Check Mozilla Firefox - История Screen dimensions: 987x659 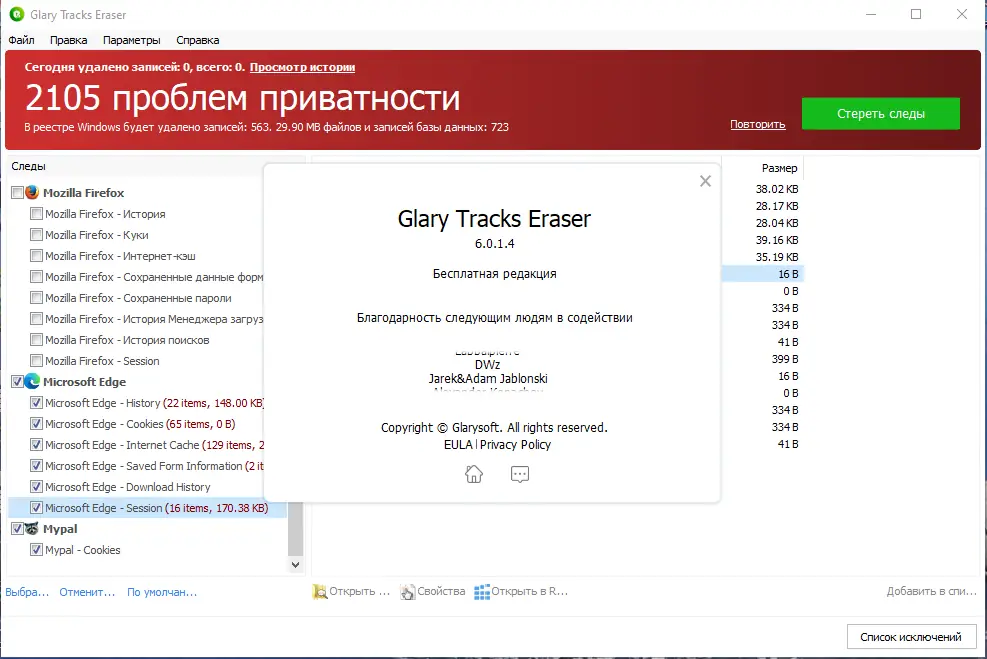pyautogui.click(x=37, y=214)
